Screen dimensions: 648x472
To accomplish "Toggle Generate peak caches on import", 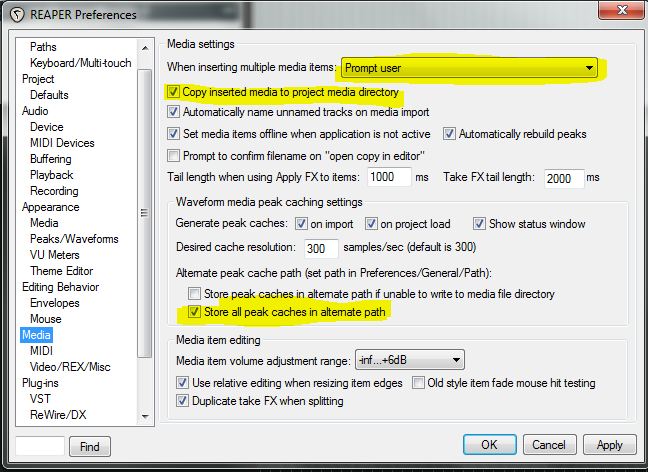I will [x=301, y=224].
